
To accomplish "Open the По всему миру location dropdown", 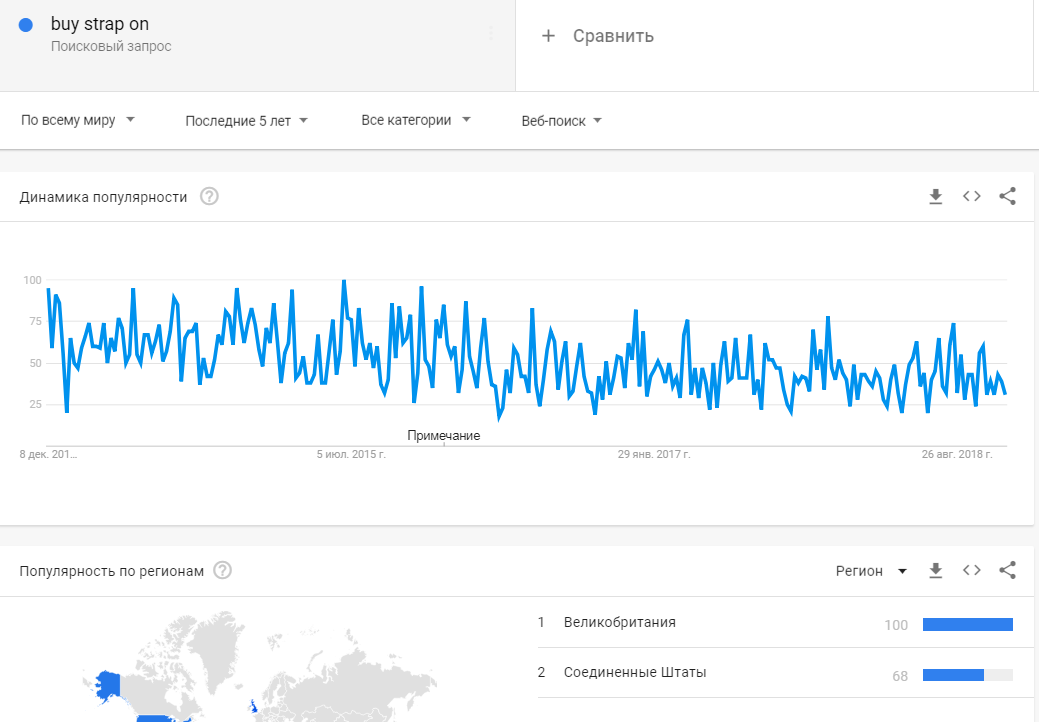I will [78, 120].
